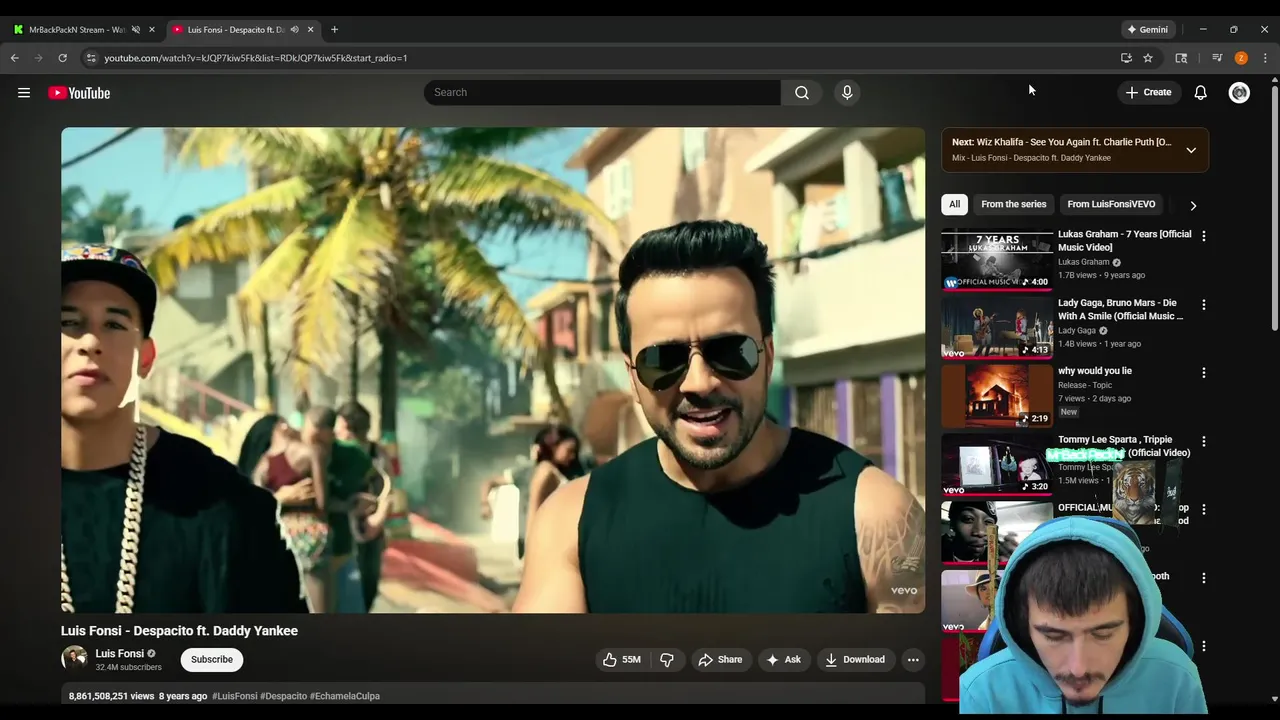This screenshot has width=1280, height=720.
Task: Go back in browser history
Action: [15, 58]
